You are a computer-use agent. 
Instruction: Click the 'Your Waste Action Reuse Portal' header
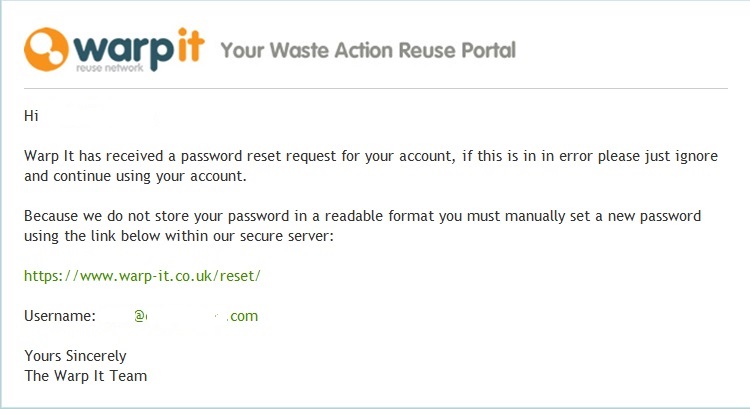click(x=368, y=50)
